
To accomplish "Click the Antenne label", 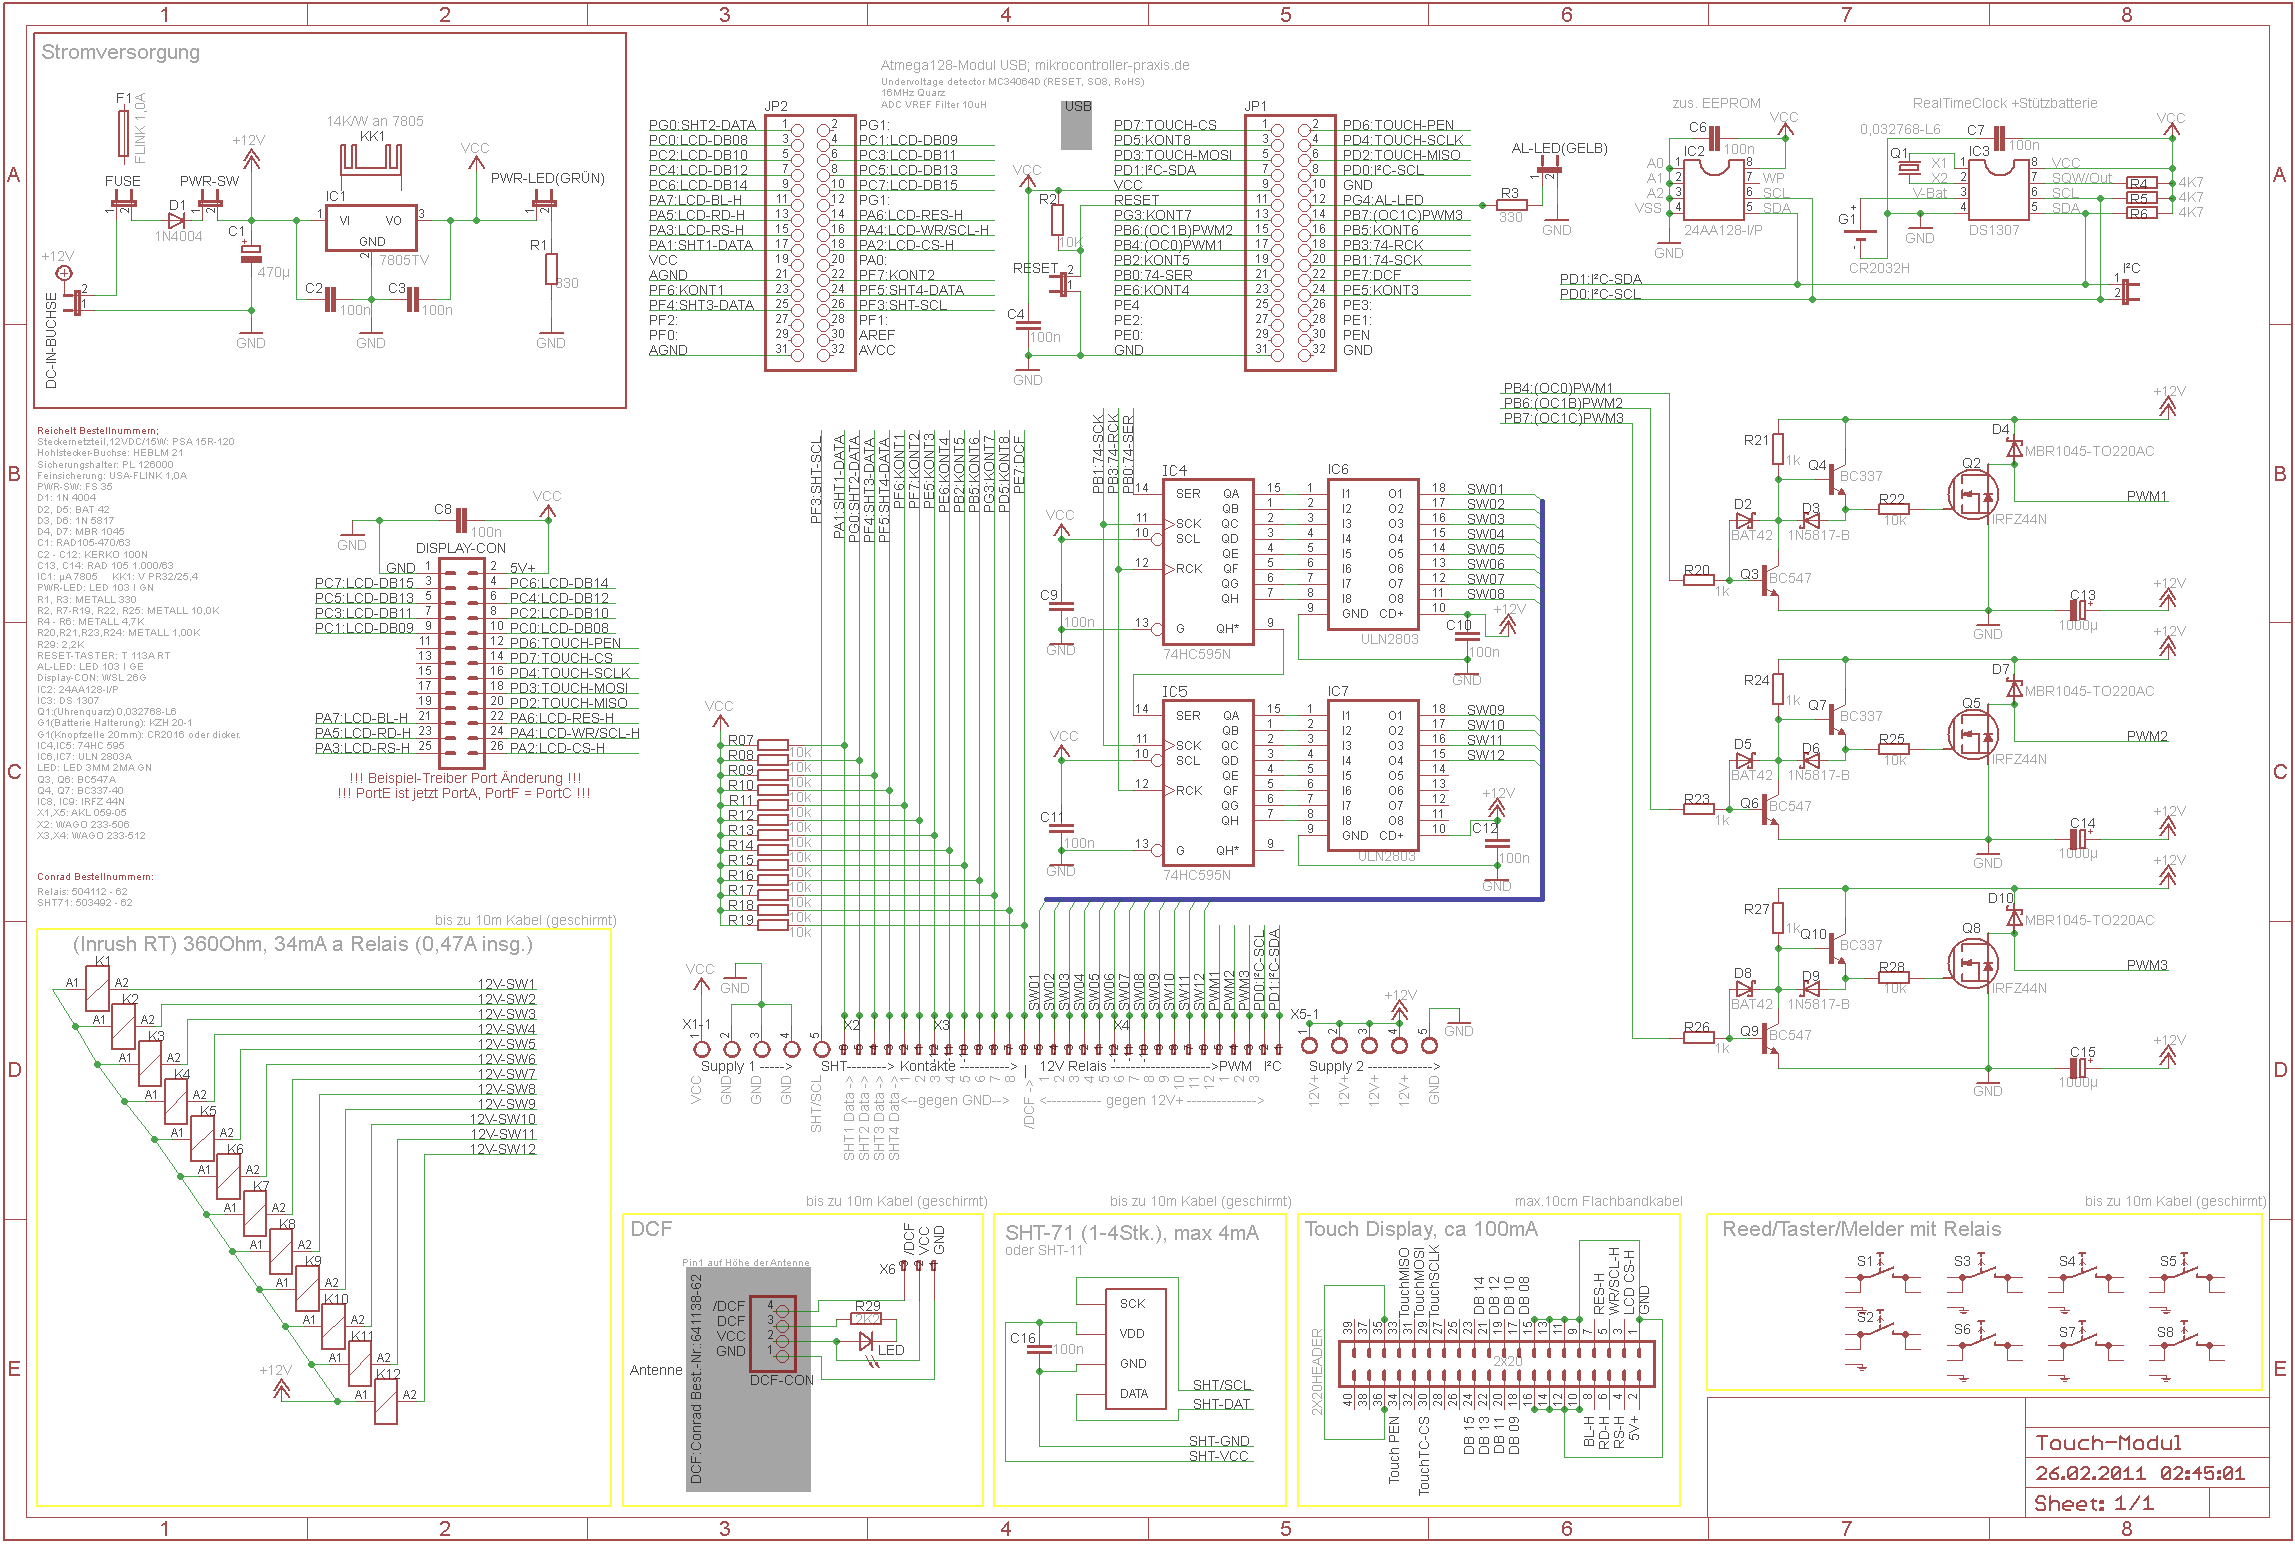I will 656,1370.
